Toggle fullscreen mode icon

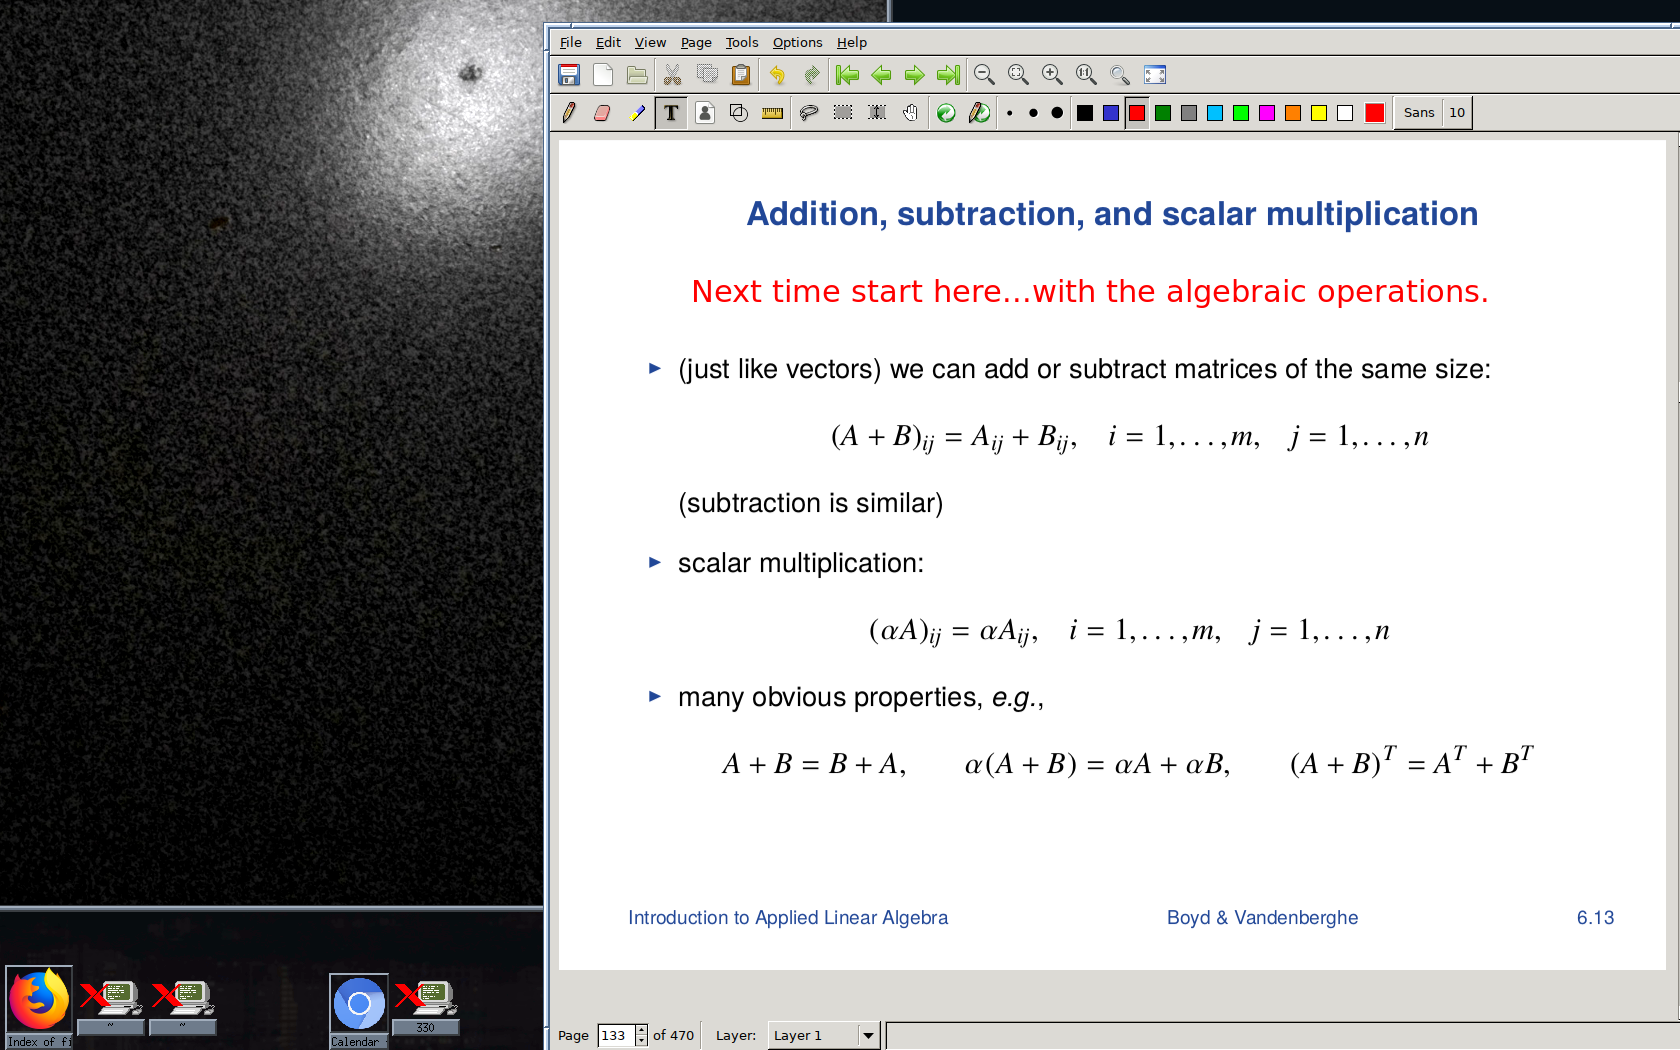click(1155, 75)
